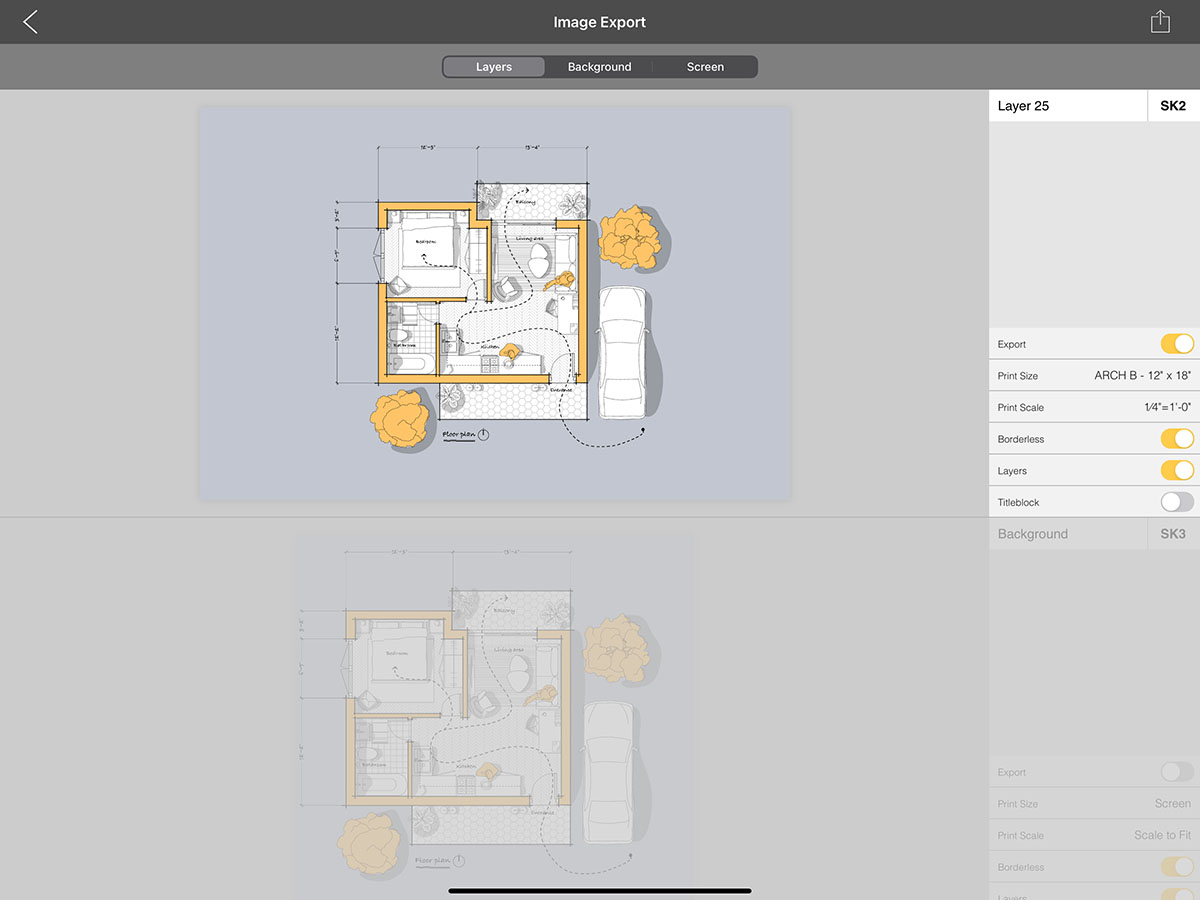Tap the SK3 button beside Background
1200x900 pixels.
tap(1173, 534)
